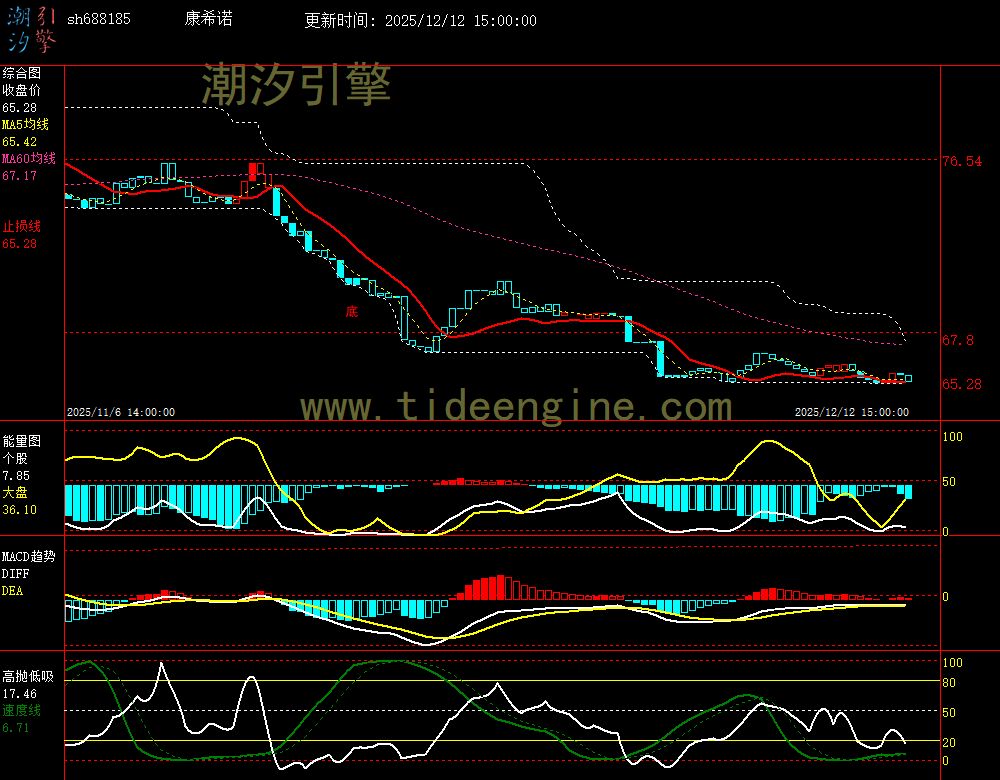Image resolution: width=1000 pixels, height=780 pixels.
Task: Click the end date label below main chart
Action: click(851, 412)
